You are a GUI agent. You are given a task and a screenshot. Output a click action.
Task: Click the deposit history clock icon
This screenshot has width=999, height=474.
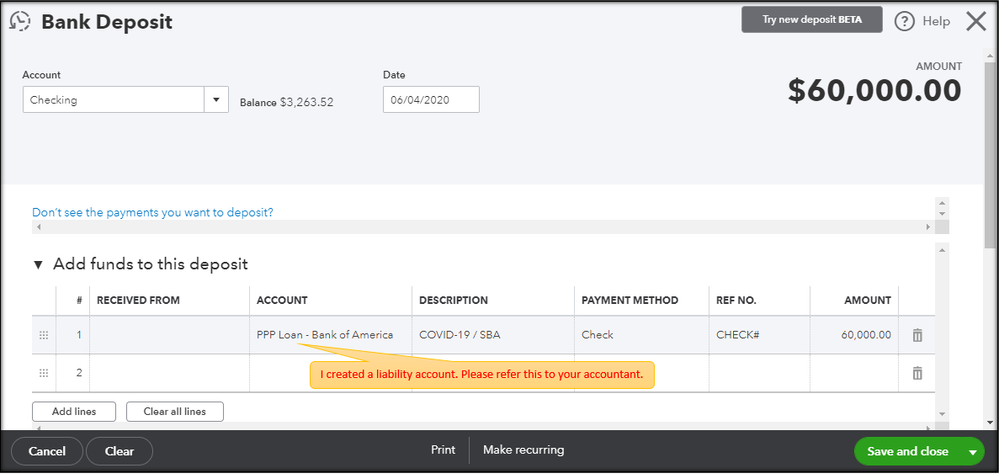tap(20, 21)
